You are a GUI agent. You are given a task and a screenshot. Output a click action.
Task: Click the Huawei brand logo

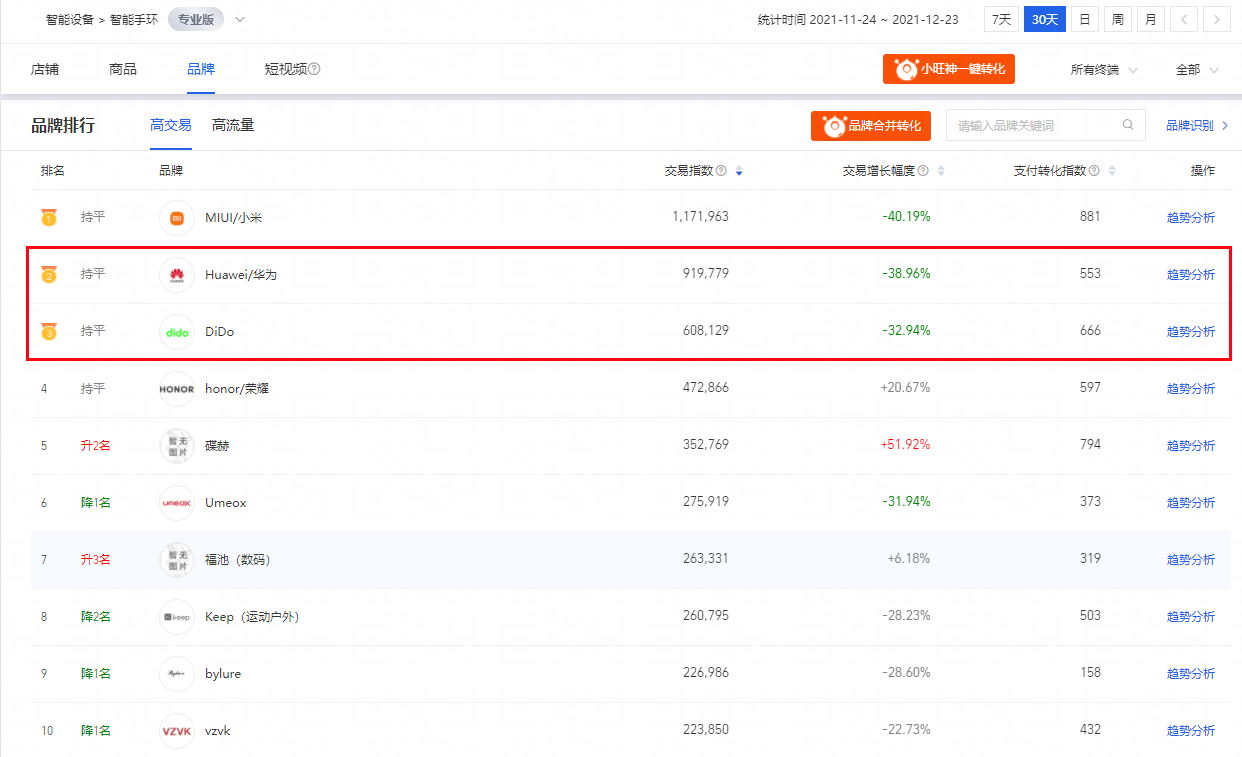click(177, 274)
